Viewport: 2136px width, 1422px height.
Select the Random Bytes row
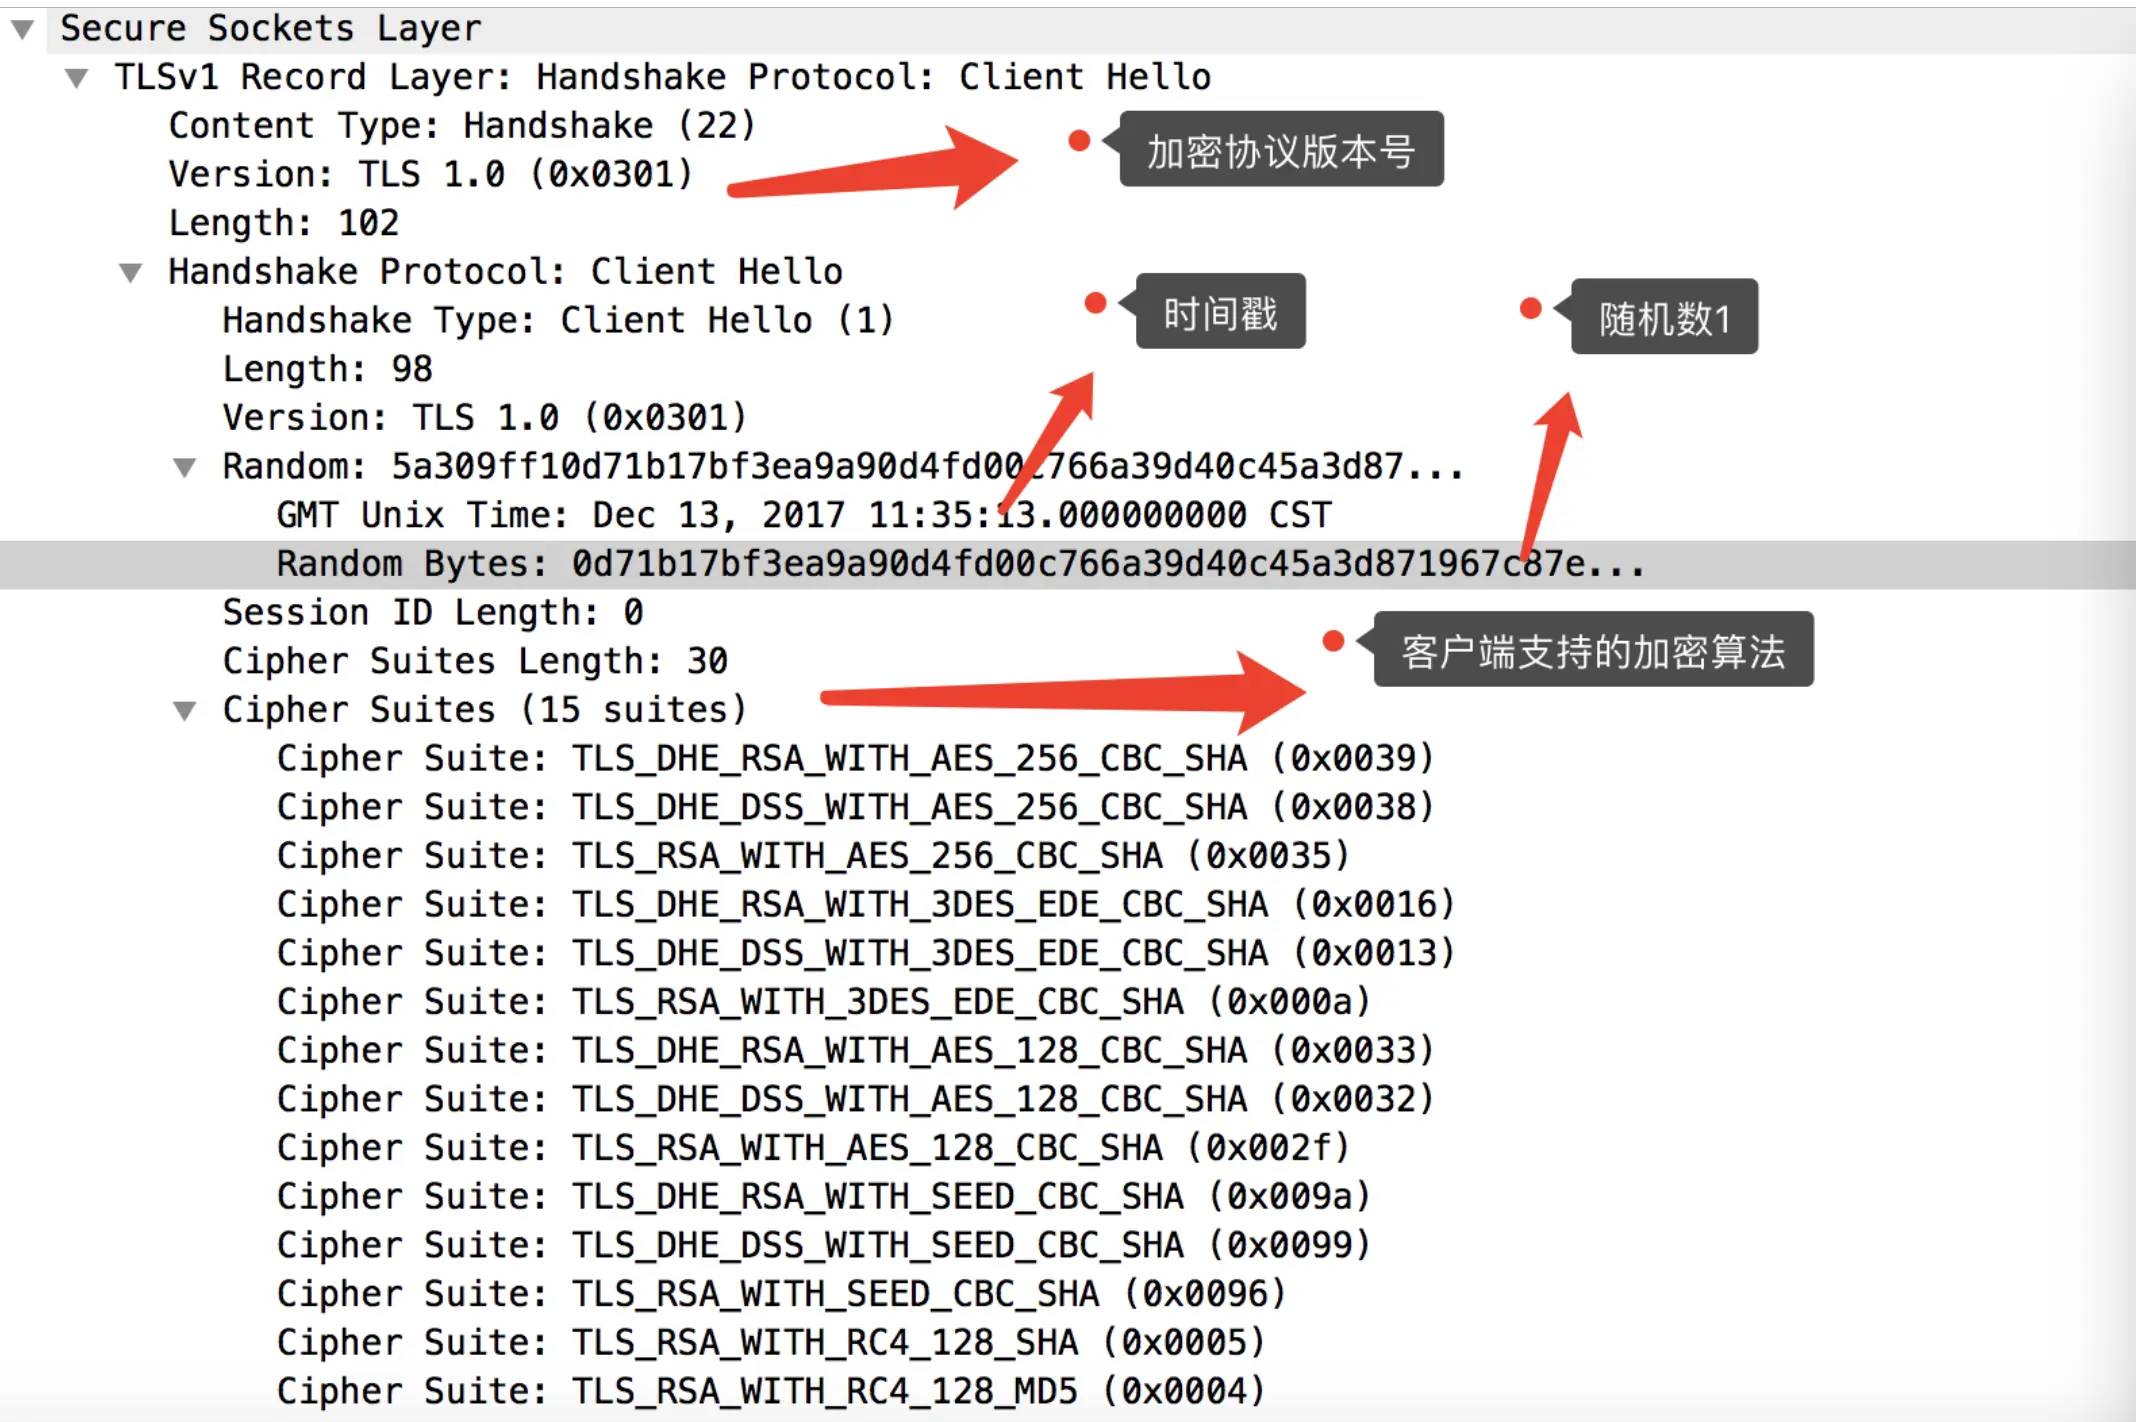(900, 564)
